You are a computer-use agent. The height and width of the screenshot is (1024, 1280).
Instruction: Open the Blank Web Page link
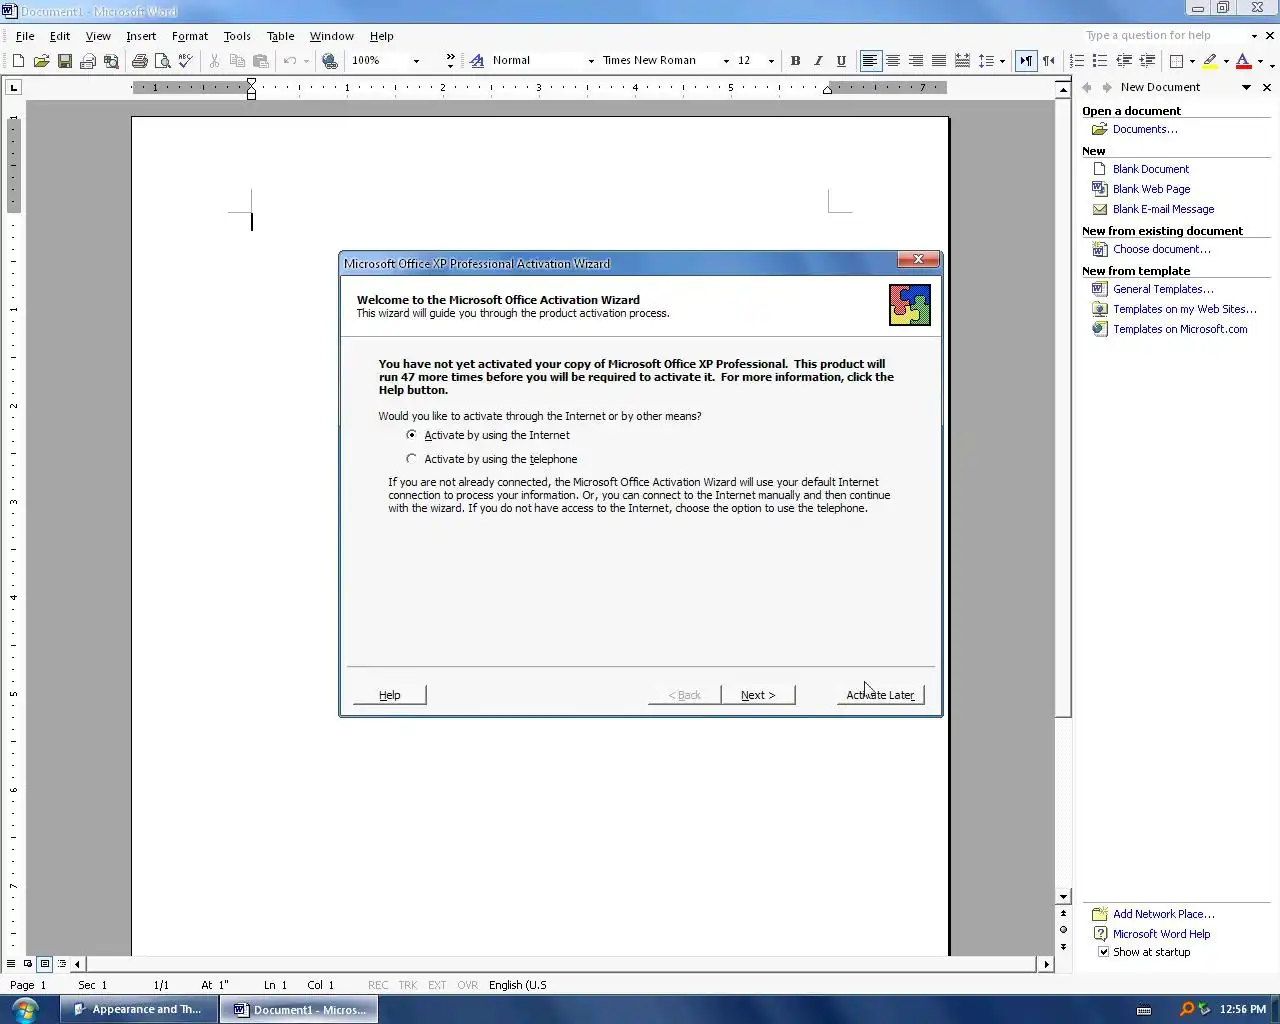(1151, 189)
